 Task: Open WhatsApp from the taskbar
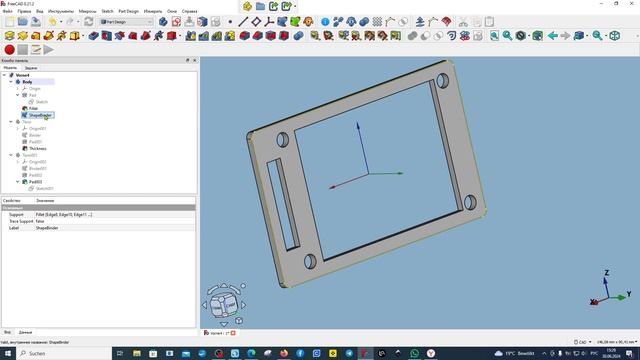tap(414, 353)
